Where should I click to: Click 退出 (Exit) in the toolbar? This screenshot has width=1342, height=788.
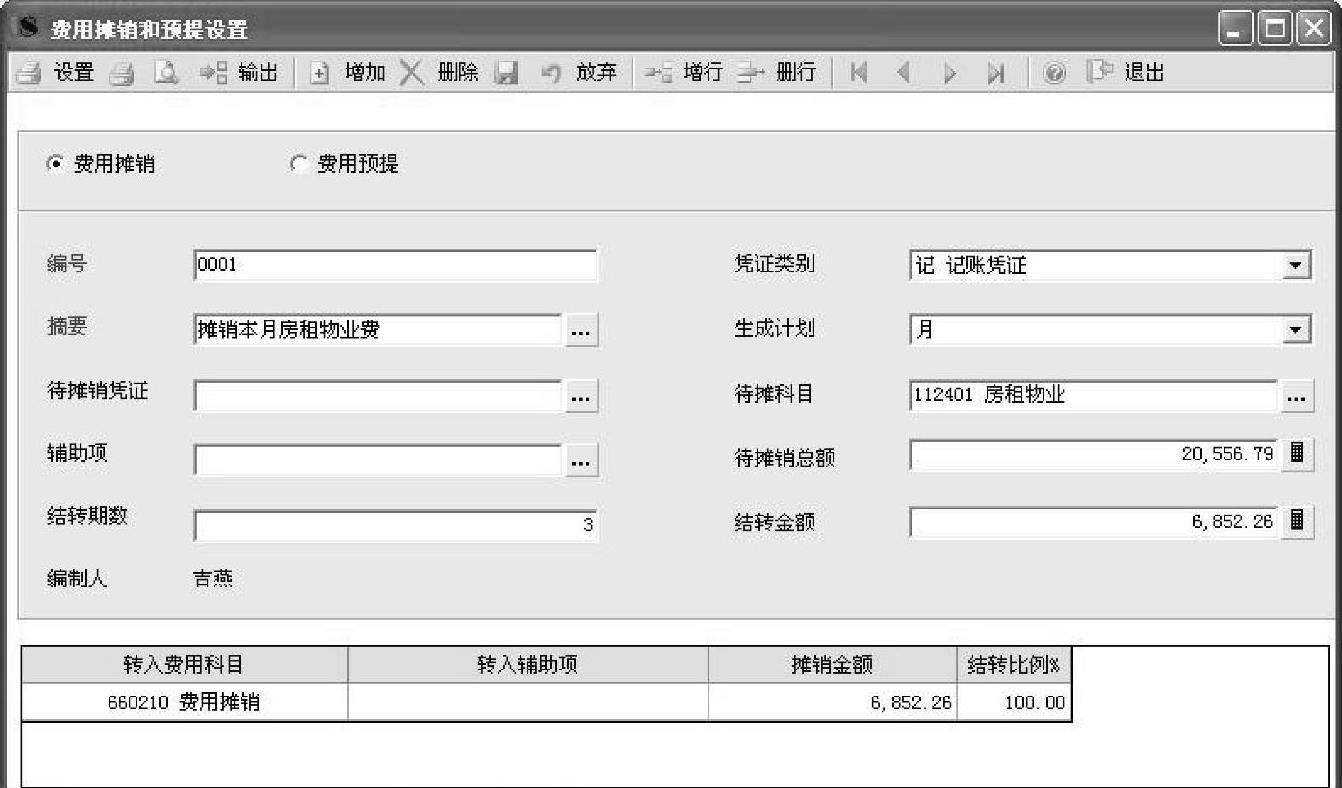click(1126, 73)
